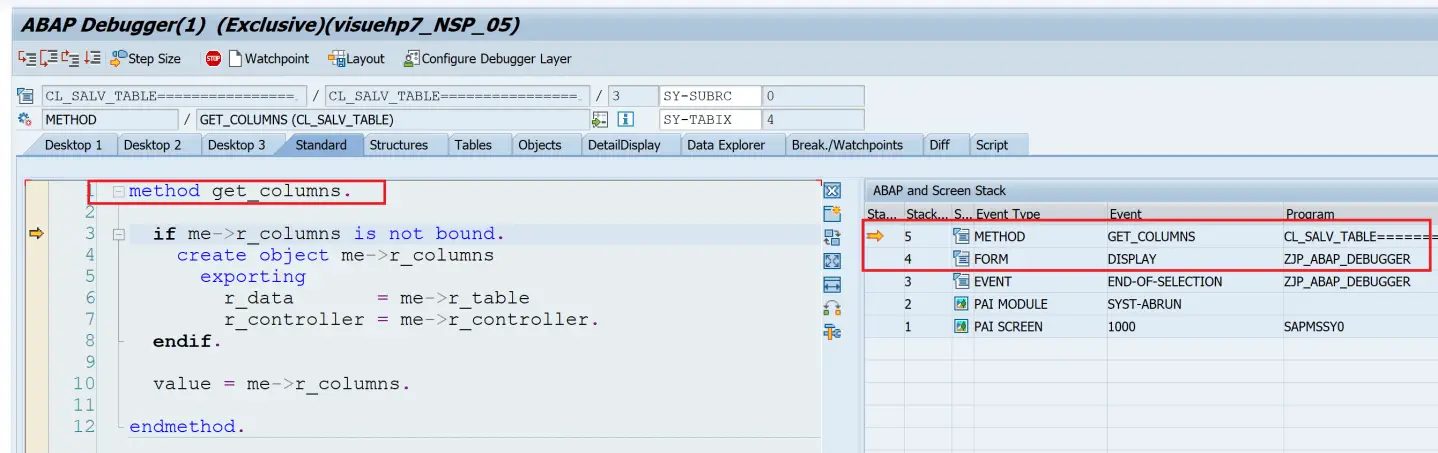Click the SY-SUBRC variable field
Viewport: 1438px width, 453px height.
click(709, 96)
